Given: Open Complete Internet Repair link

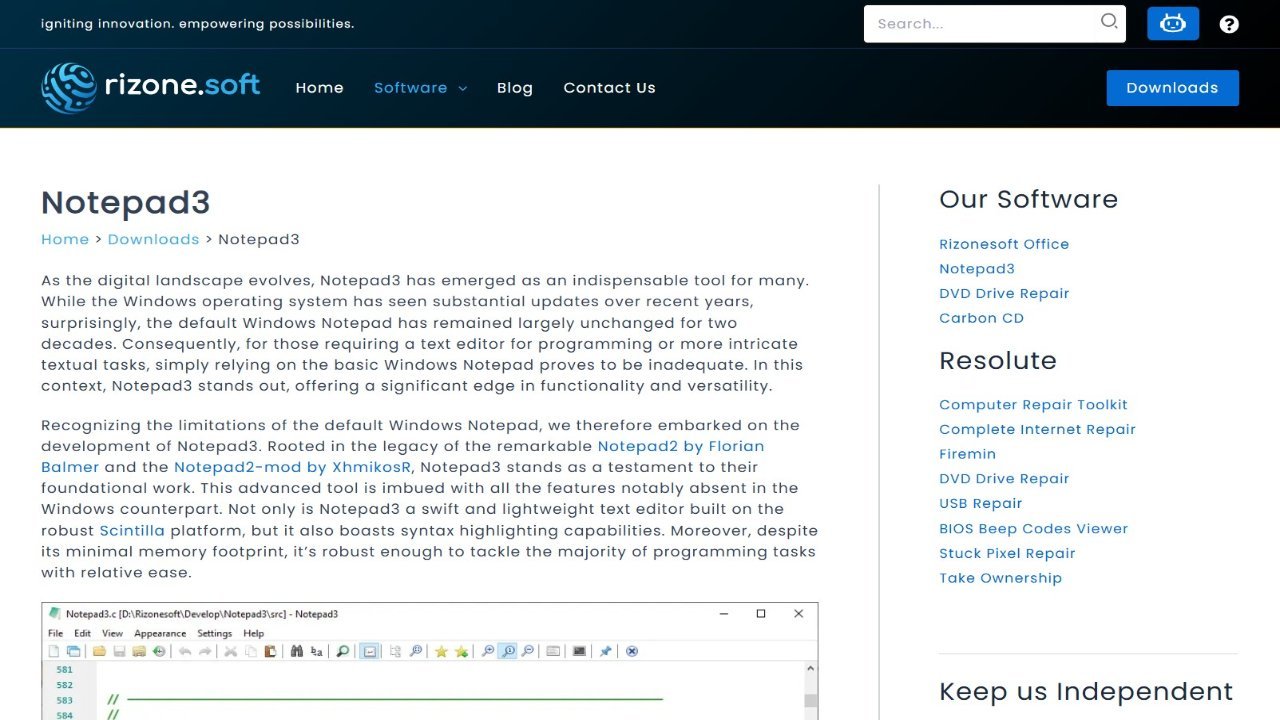Looking at the screenshot, I should tap(1037, 430).
